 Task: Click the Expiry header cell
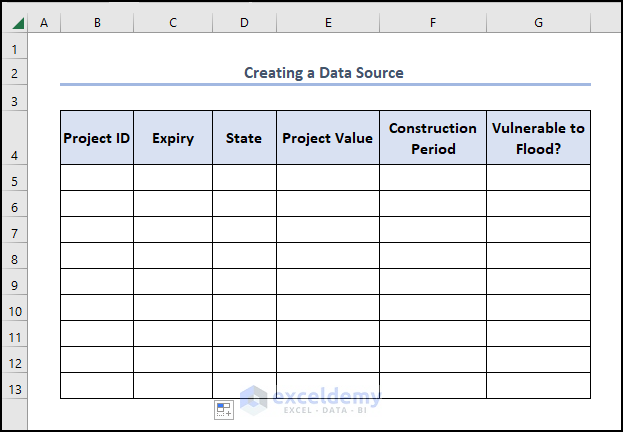[173, 138]
